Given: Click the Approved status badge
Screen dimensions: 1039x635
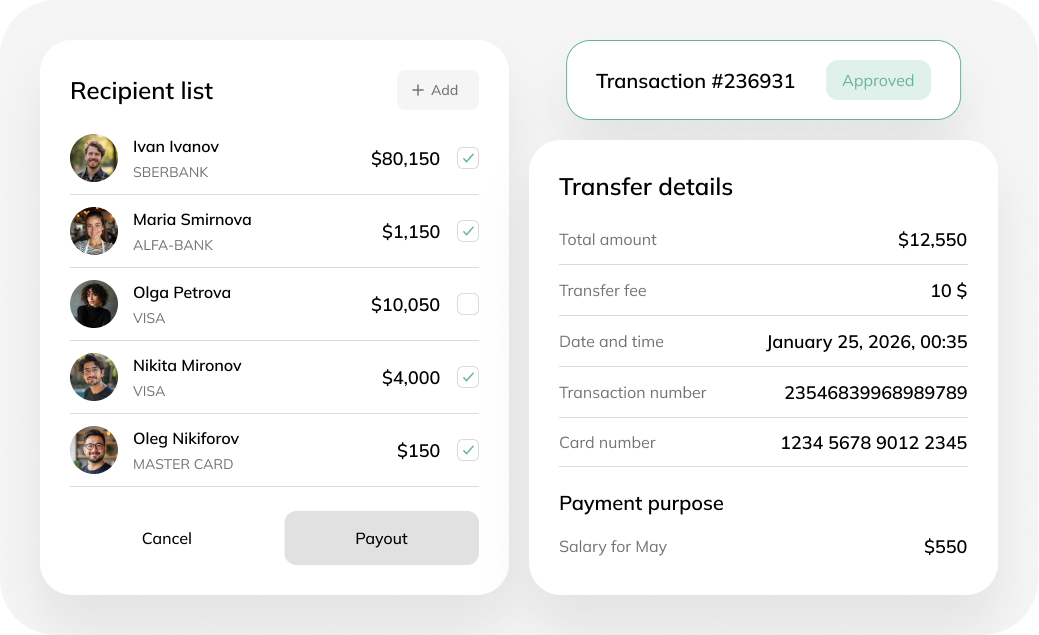Looking at the screenshot, I should point(878,81).
